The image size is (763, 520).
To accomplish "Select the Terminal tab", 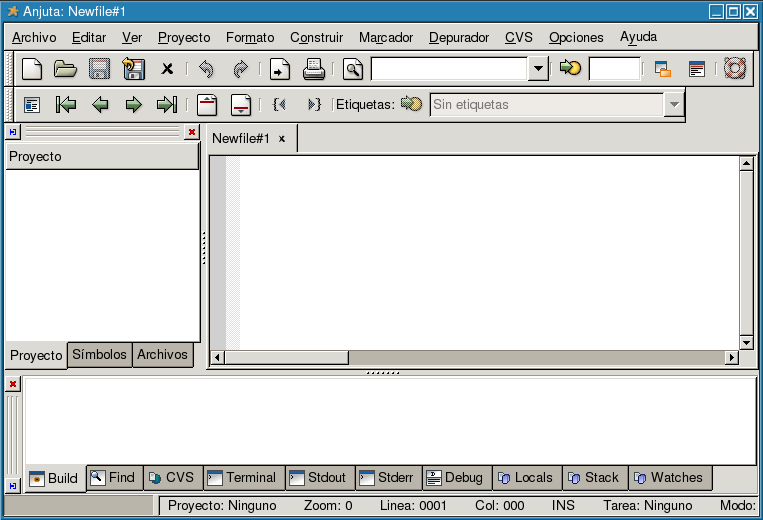I will (244, 478).
